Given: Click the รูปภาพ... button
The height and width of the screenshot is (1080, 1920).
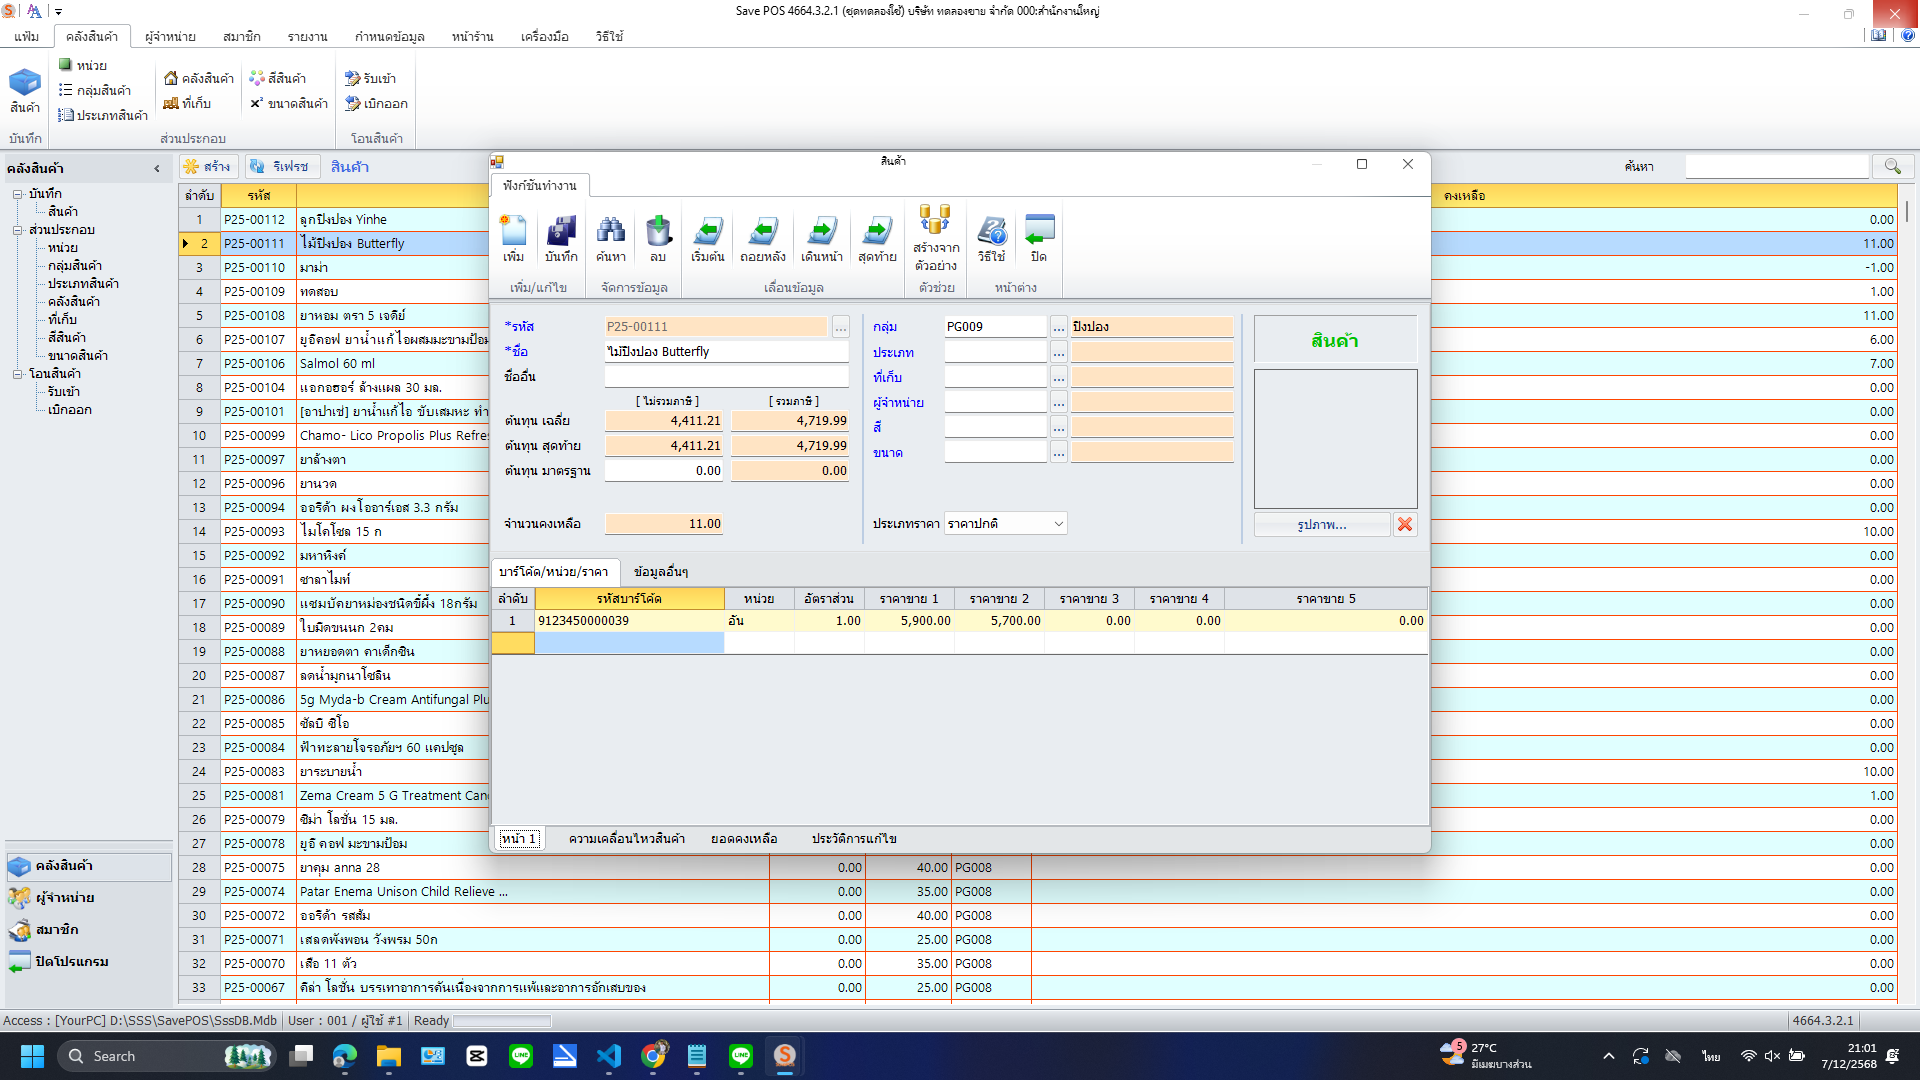Looking at the screenshot, I should click(1321, 524).
